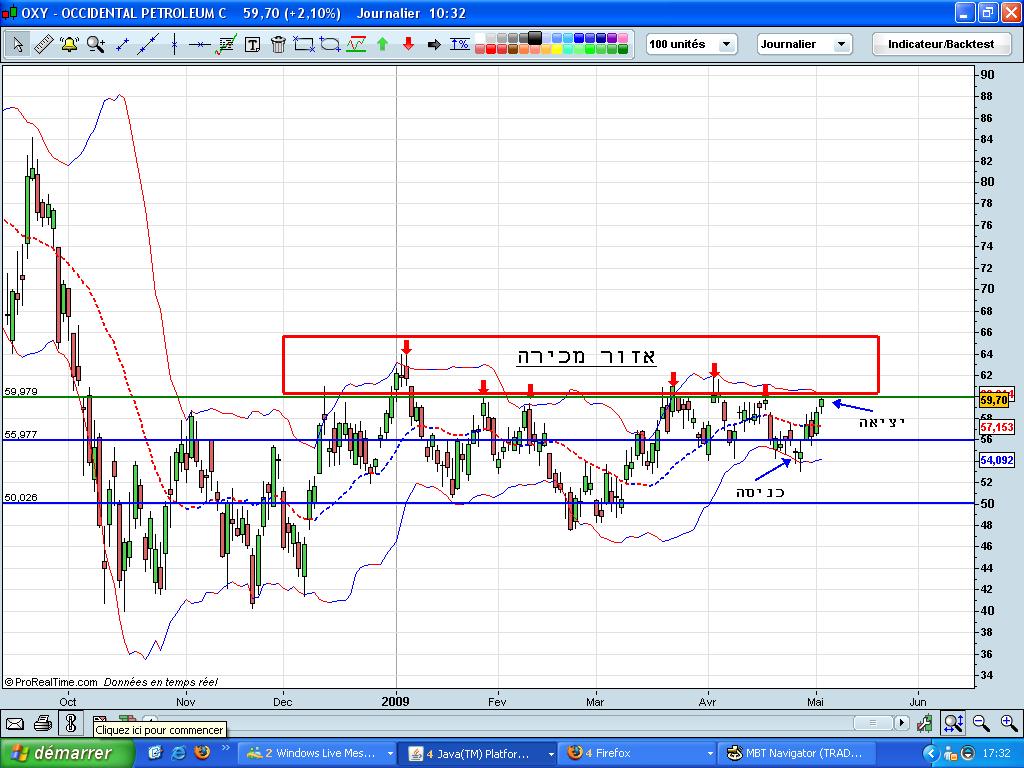Screen dimensions: 1024x768
Task: Select the green up arrow marker tool
Action: point(383,44)
